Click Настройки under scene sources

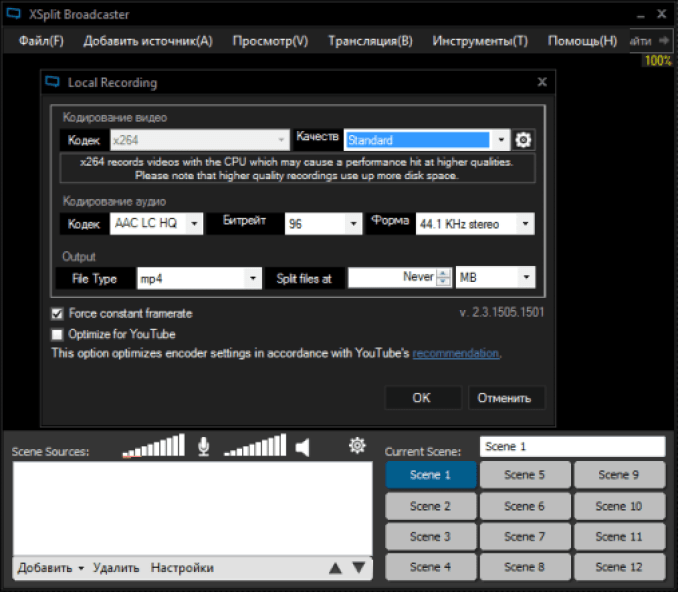point(182,567)
